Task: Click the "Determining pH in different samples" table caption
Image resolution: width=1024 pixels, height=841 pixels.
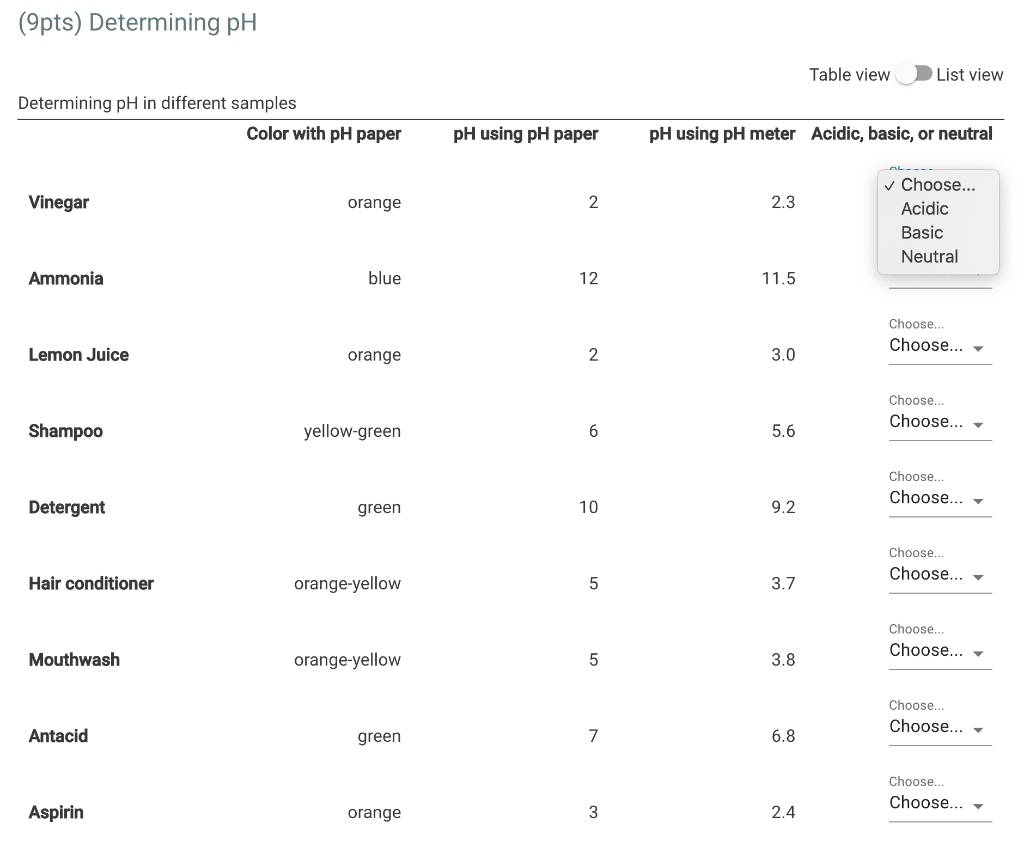Action: [x=156, y=103]
